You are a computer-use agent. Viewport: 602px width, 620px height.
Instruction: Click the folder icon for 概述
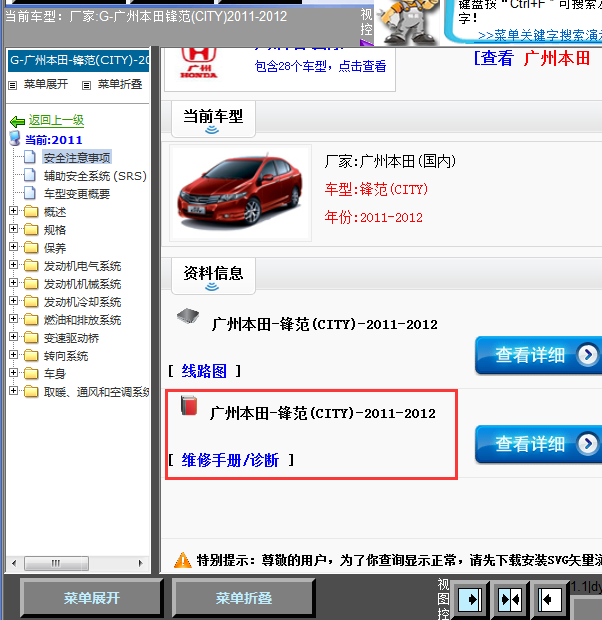(31, 212)
